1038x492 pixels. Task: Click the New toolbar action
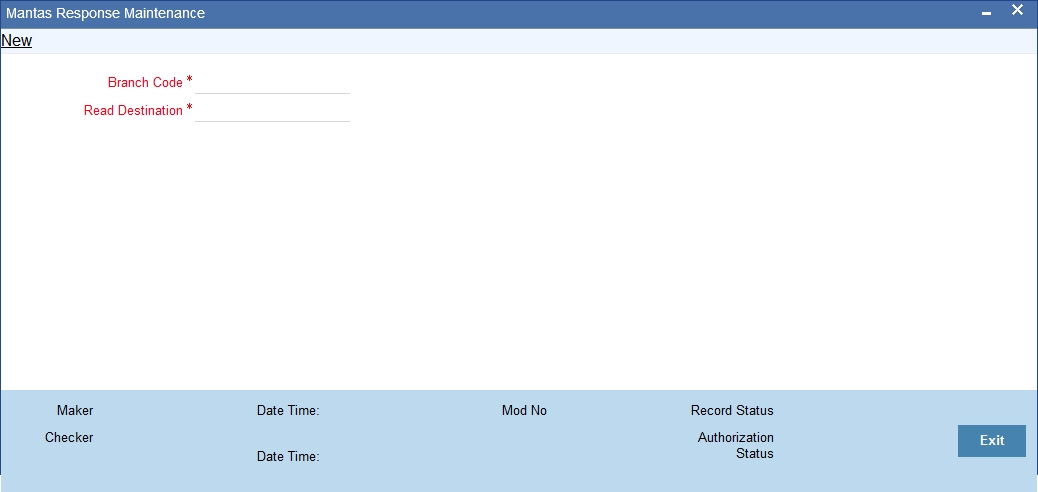(17, 40)
